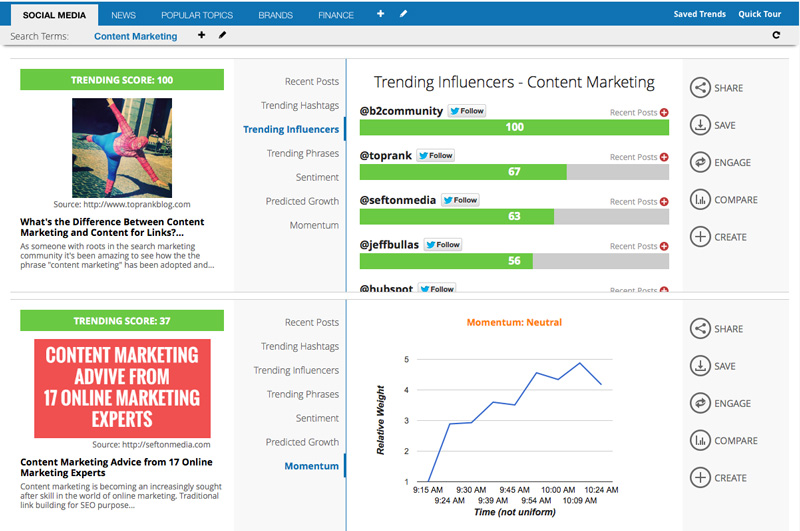Add a new tab with the plus icon

[x=380, y=14]
